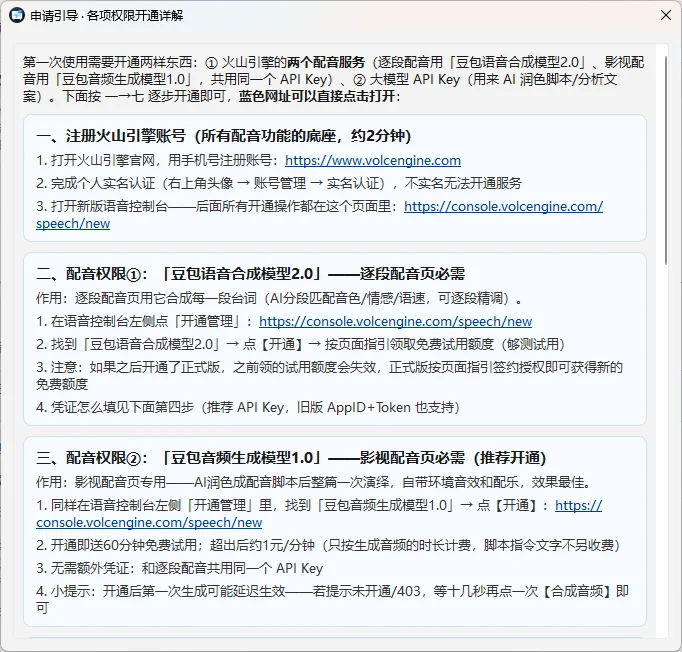Image resolution: width=682 pixels, height=652 pixels.
Task: Click heading 三、配音权限②:「豆包音频生成模型1.0」
Action: click(291, 458)
